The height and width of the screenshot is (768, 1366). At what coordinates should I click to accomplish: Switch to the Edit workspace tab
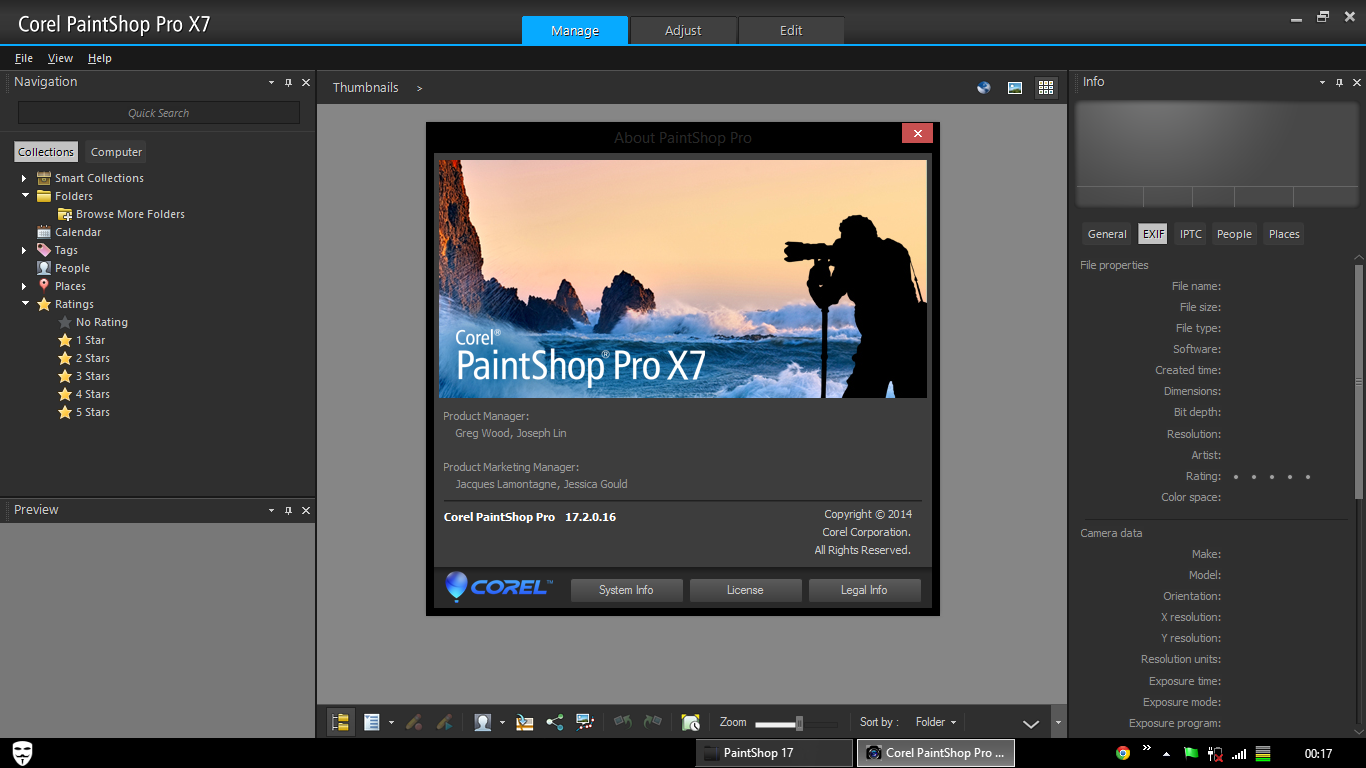[791, 31]
